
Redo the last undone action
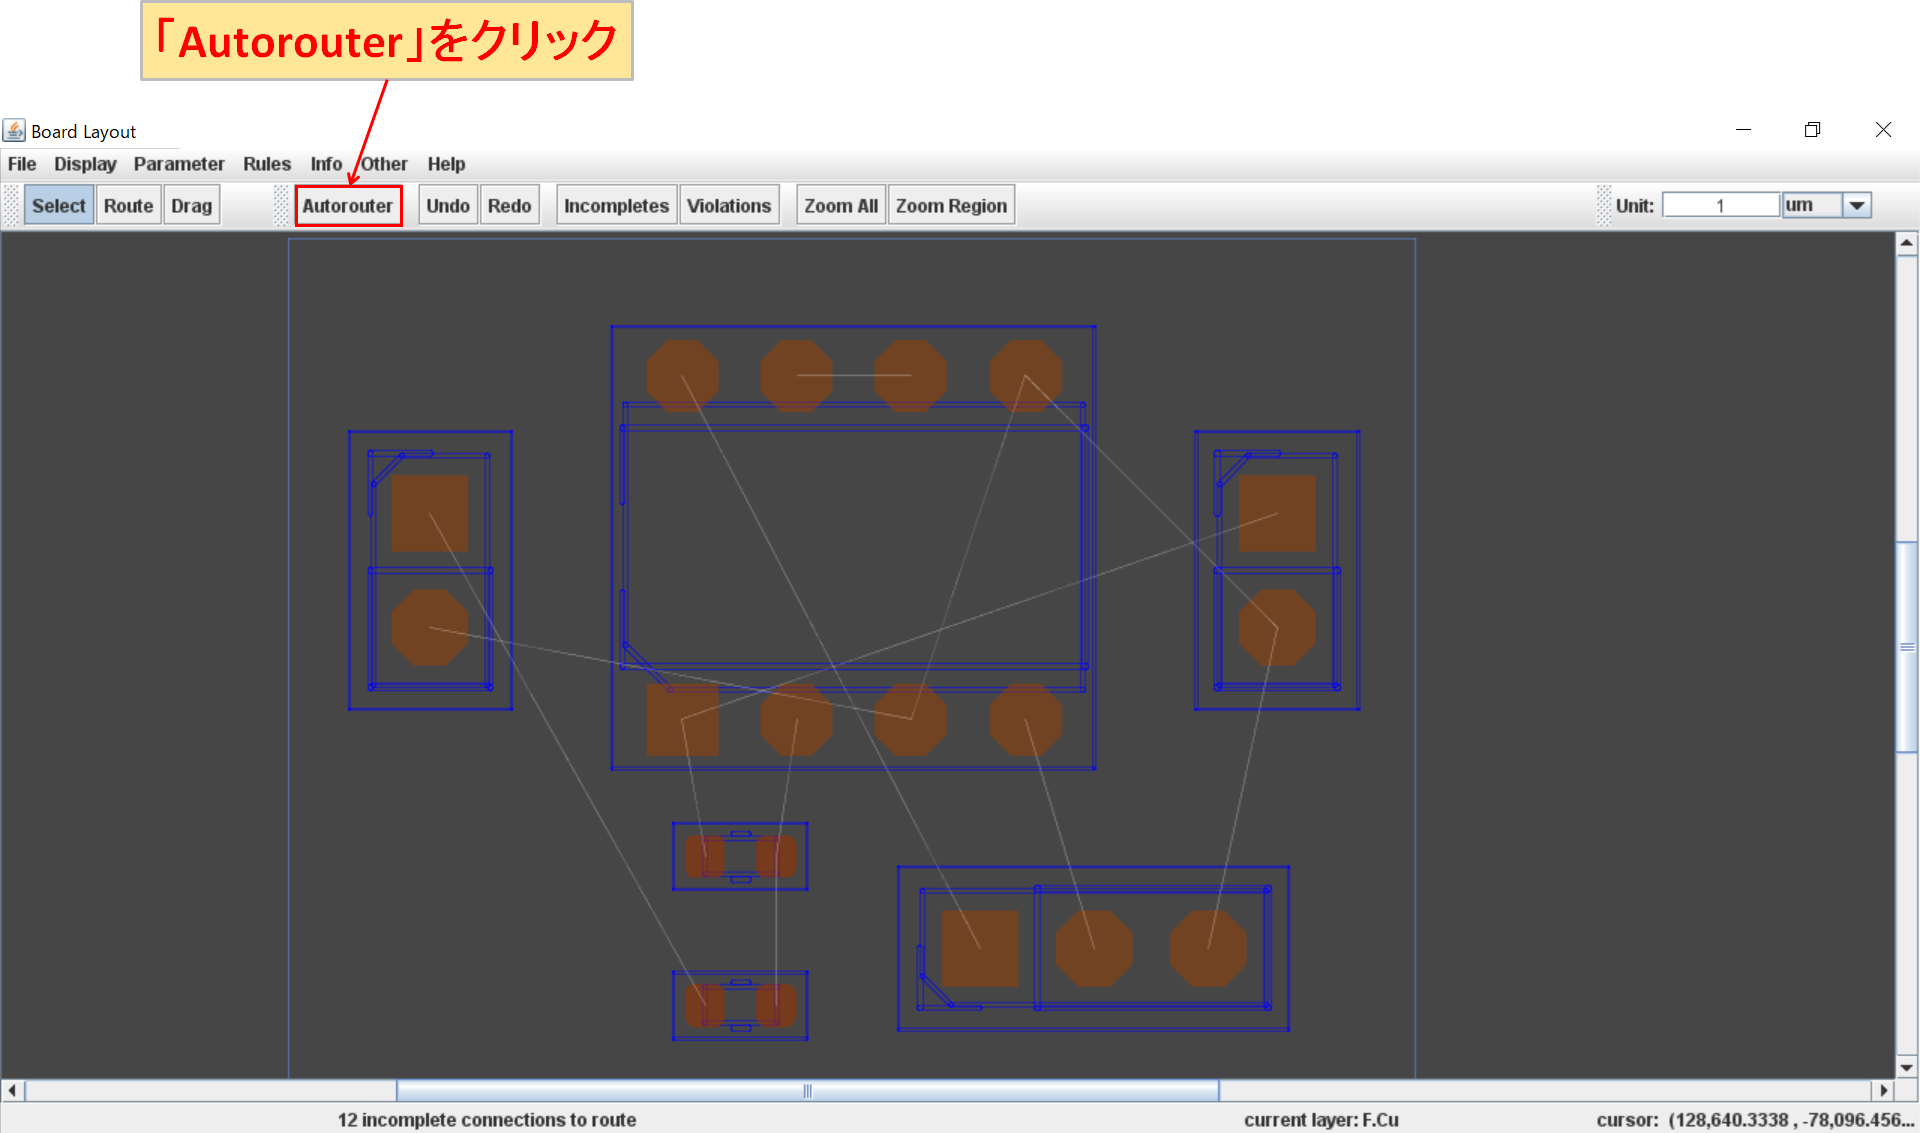tap(509, 205)
